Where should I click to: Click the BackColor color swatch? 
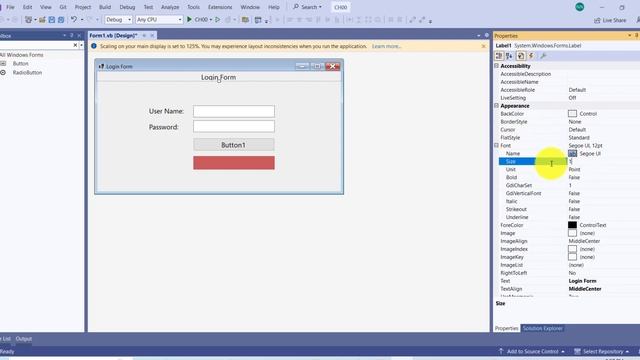pyautogui.click(x=572, y=113)
